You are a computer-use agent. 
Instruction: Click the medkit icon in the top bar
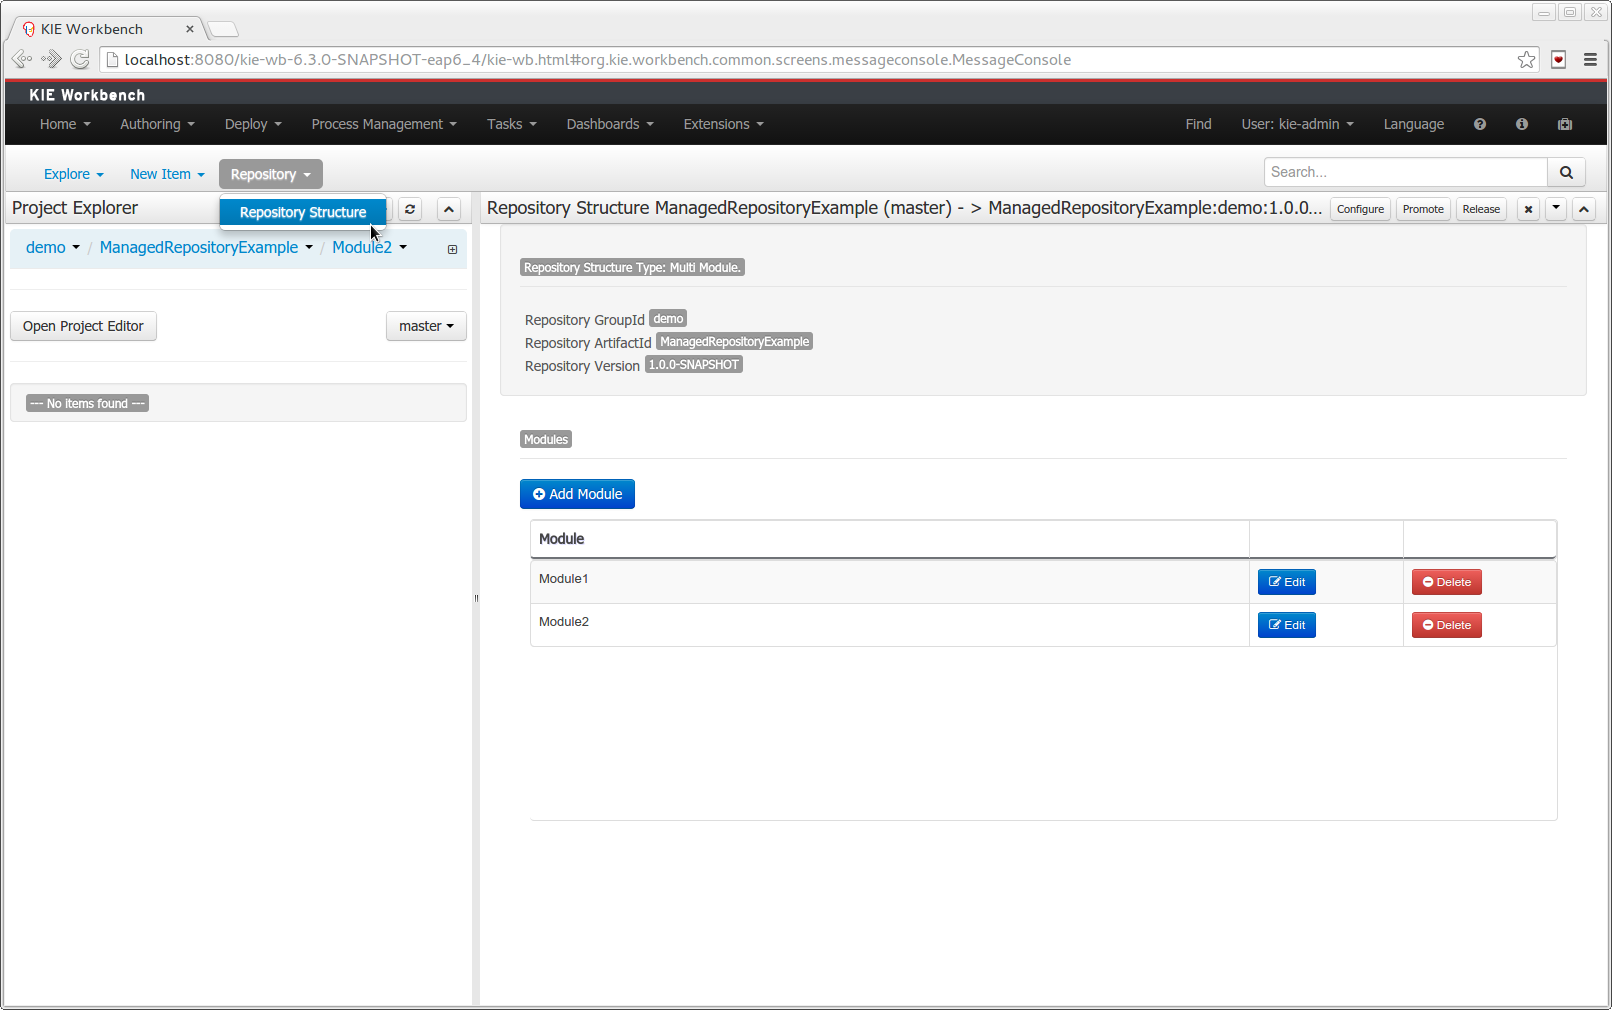coord(1564,124)
